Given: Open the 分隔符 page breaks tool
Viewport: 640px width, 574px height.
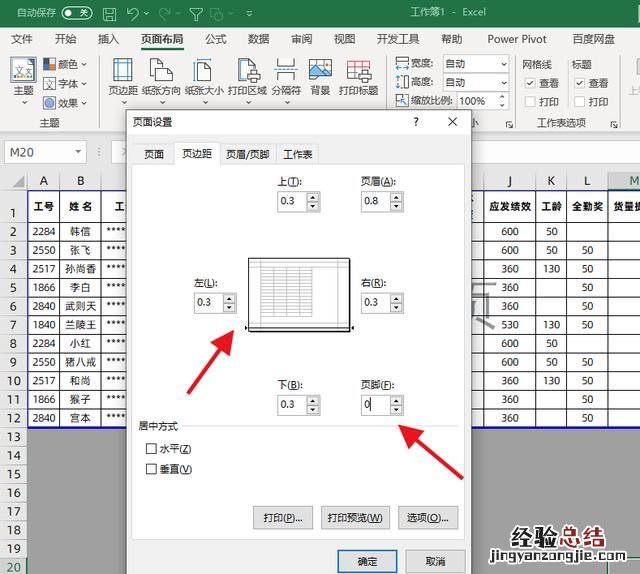Looking at the screenshot, I should pyautogui.click(x=285, y=77).
